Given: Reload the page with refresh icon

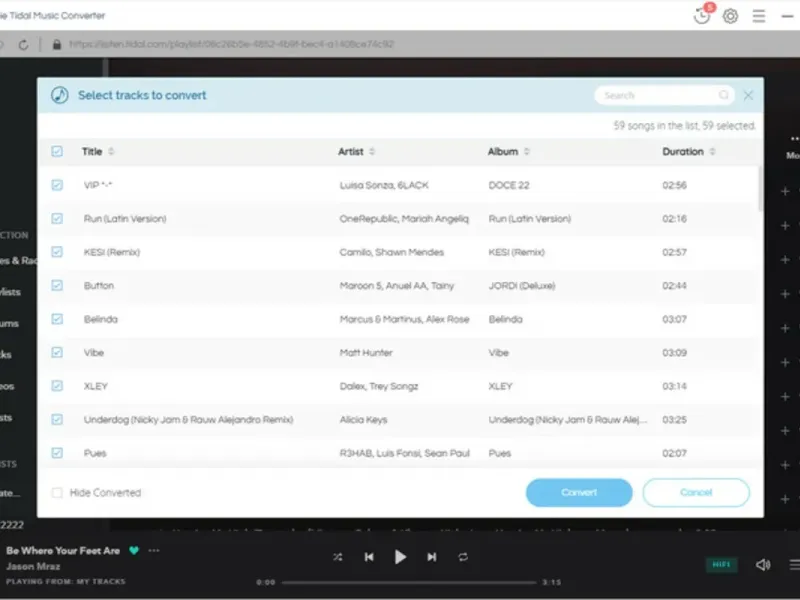Looking at the screenshot, I should tap(23, 44).
